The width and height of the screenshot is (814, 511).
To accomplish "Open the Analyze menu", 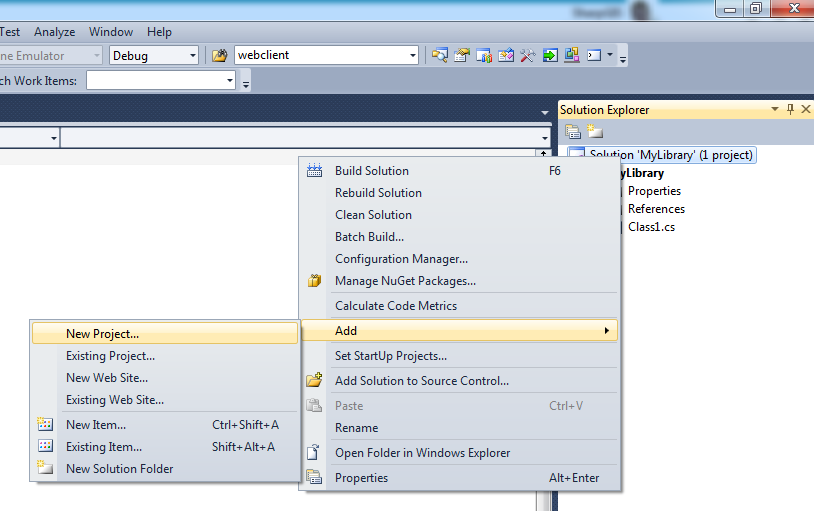I will pos(55,32).
